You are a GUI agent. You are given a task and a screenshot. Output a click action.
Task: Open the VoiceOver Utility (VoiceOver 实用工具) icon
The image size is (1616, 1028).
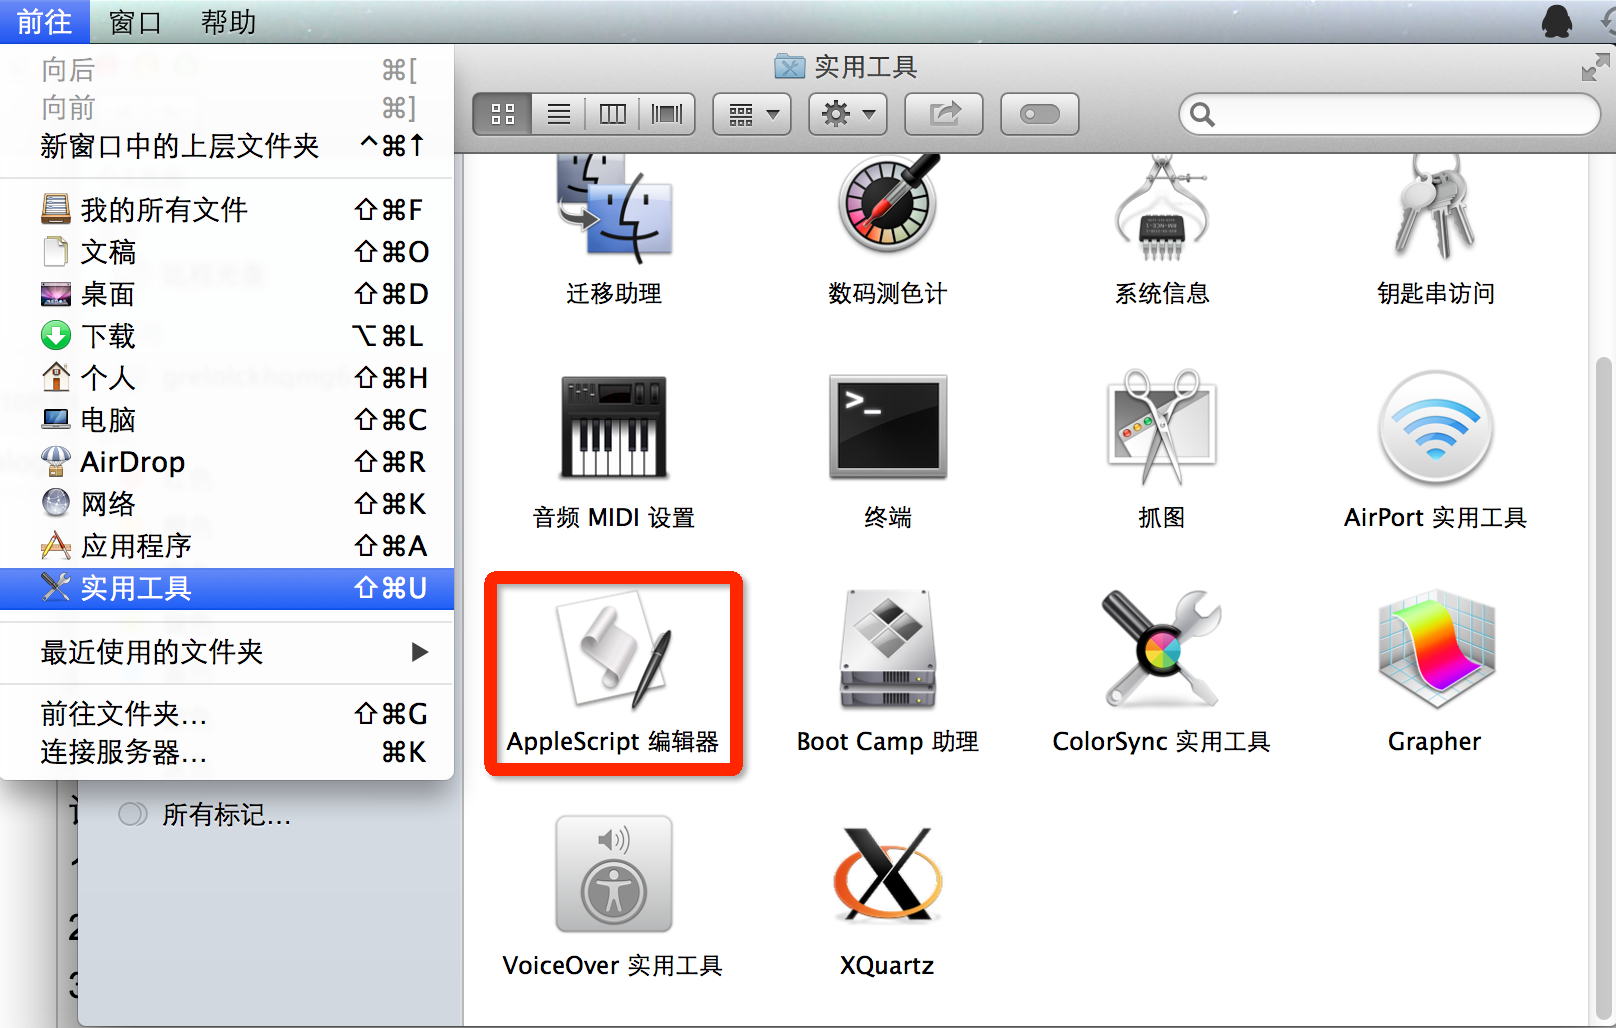[x=614, y=874]
